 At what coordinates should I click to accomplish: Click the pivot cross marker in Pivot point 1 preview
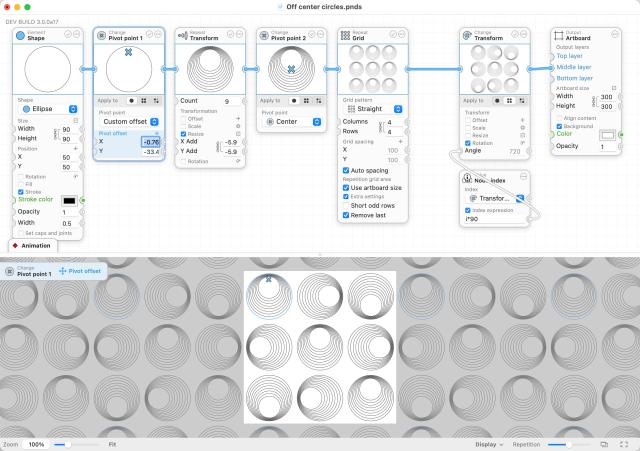click(x=128, y=52)
